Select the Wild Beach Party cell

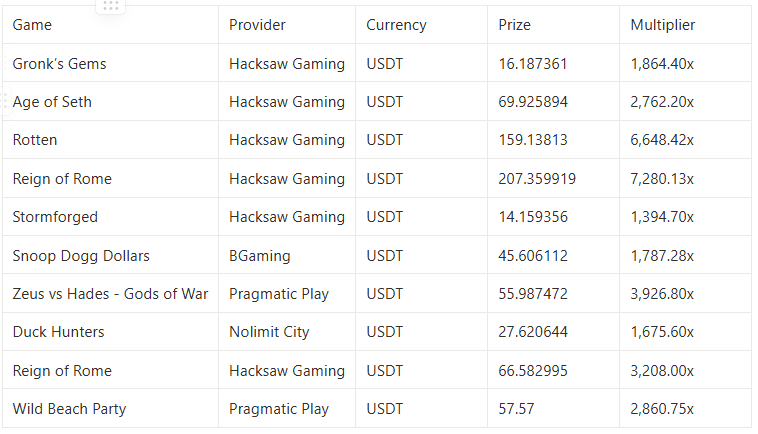tap(110, 408)
